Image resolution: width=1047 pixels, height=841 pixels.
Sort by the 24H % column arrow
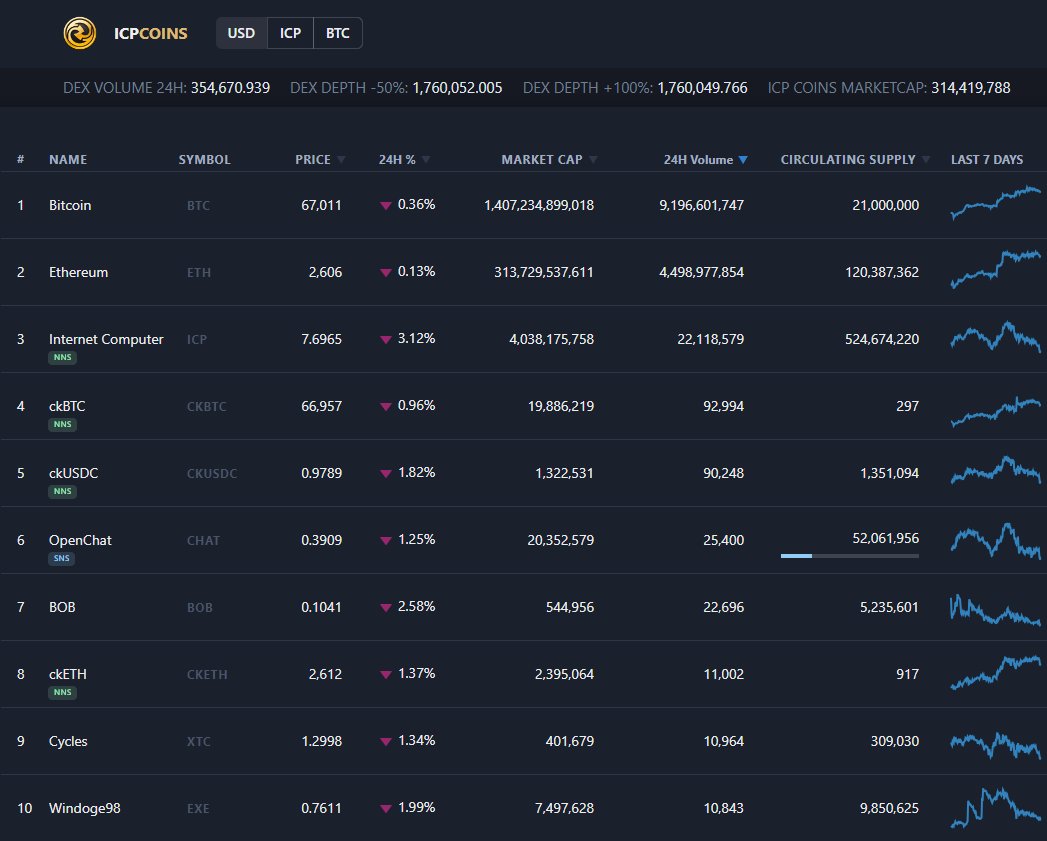(426, 160)
